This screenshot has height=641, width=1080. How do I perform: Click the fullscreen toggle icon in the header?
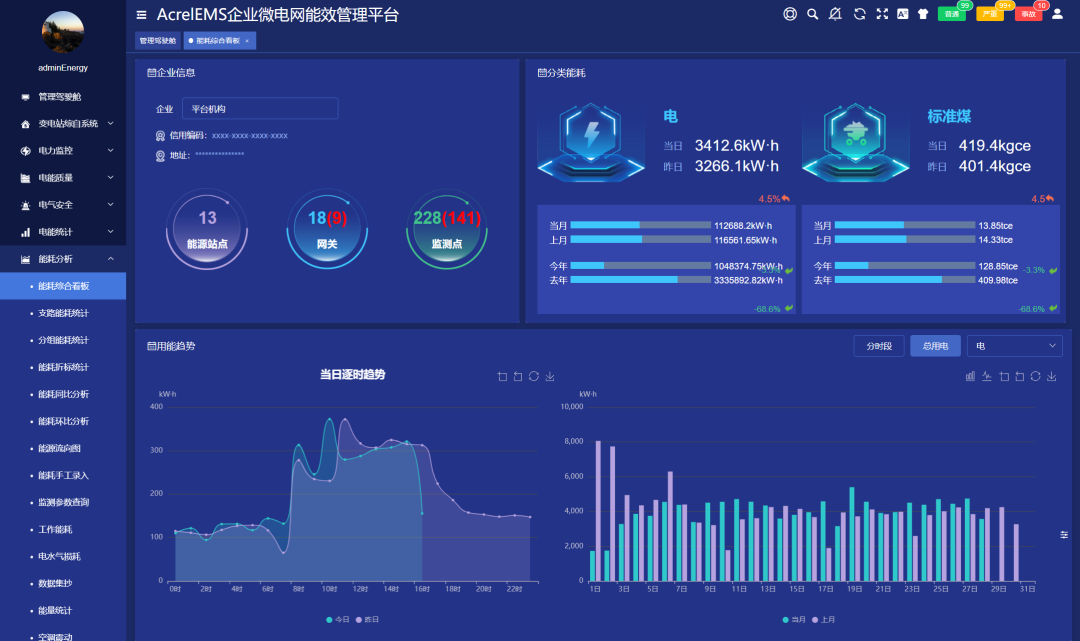(882, 14)
